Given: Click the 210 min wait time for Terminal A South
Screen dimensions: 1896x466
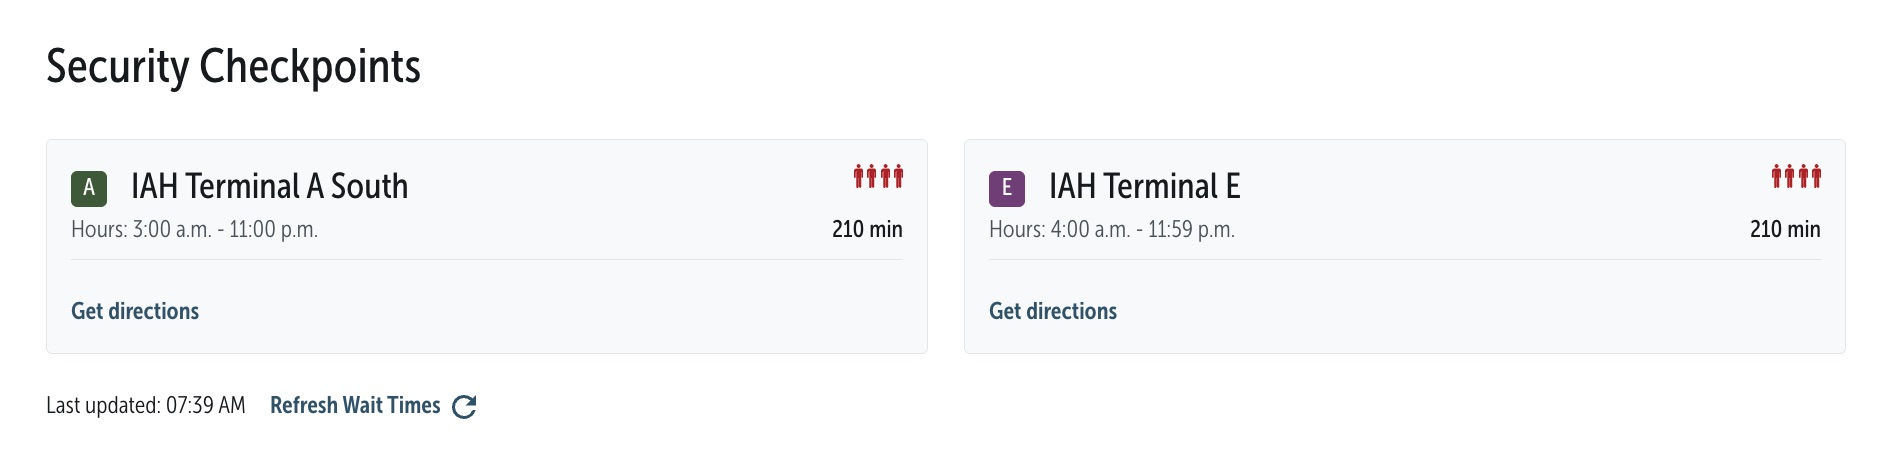Looking at the screenshot, I should click(x=867, y=229).
